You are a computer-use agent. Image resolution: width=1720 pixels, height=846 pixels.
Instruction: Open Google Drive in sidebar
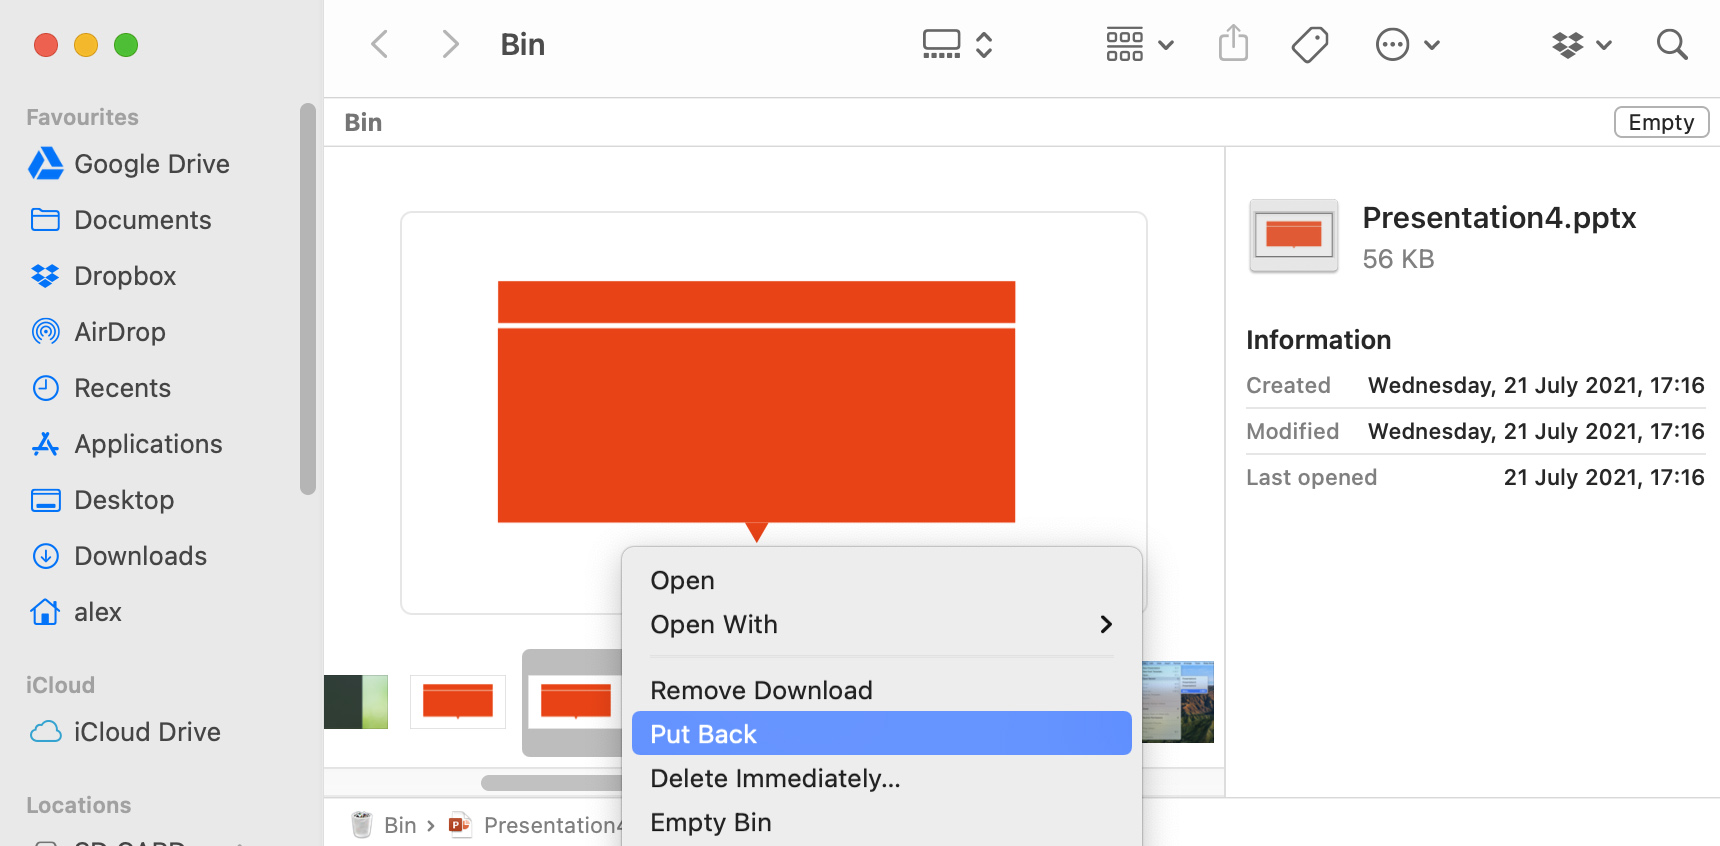(151, 164)
